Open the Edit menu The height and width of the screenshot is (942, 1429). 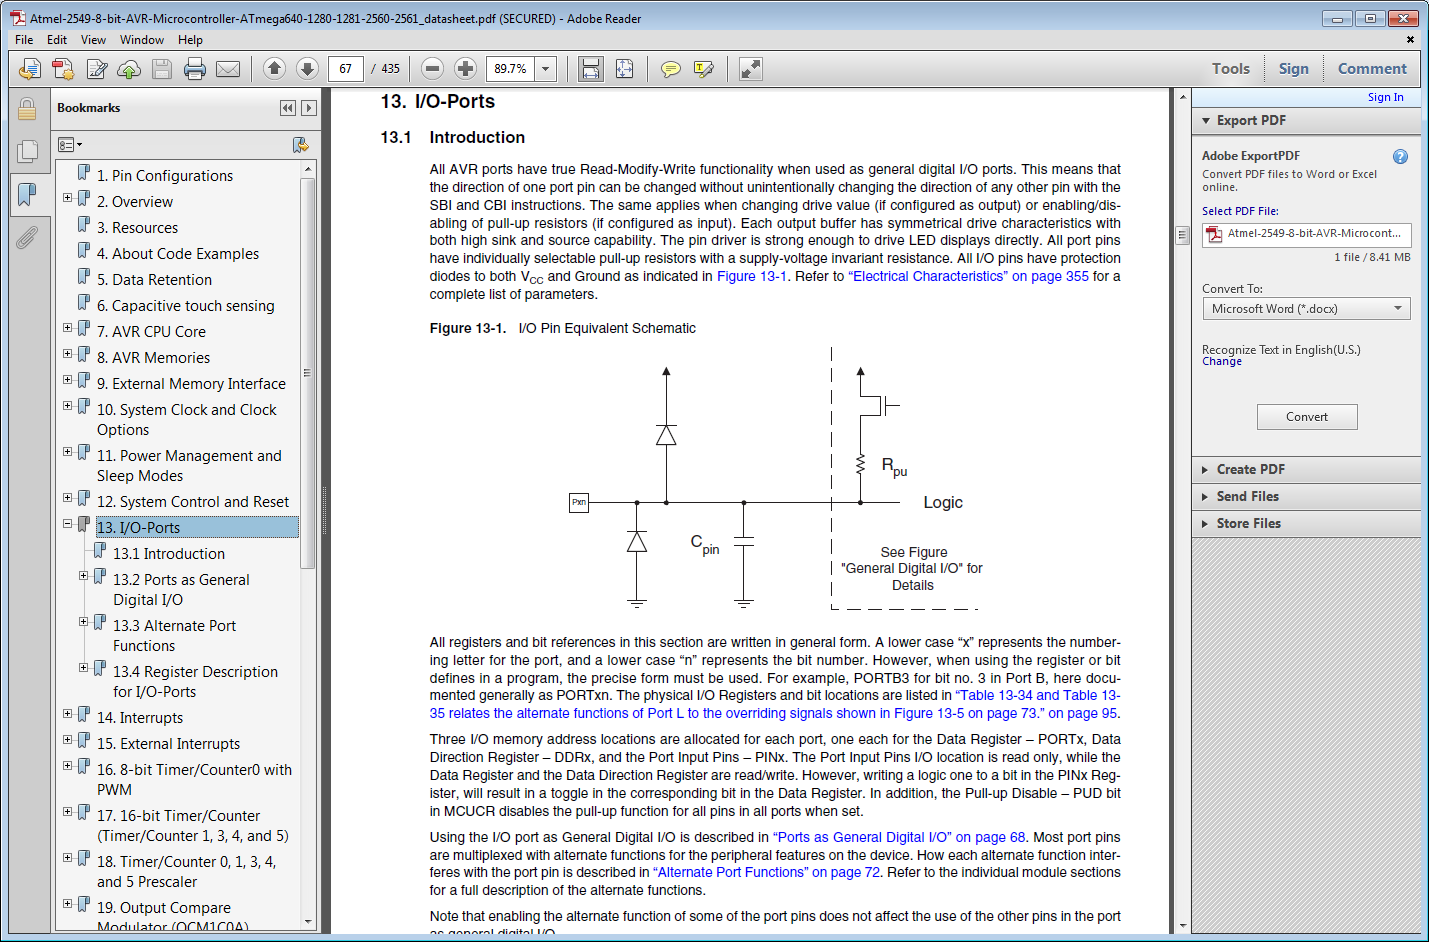(57, 40)
